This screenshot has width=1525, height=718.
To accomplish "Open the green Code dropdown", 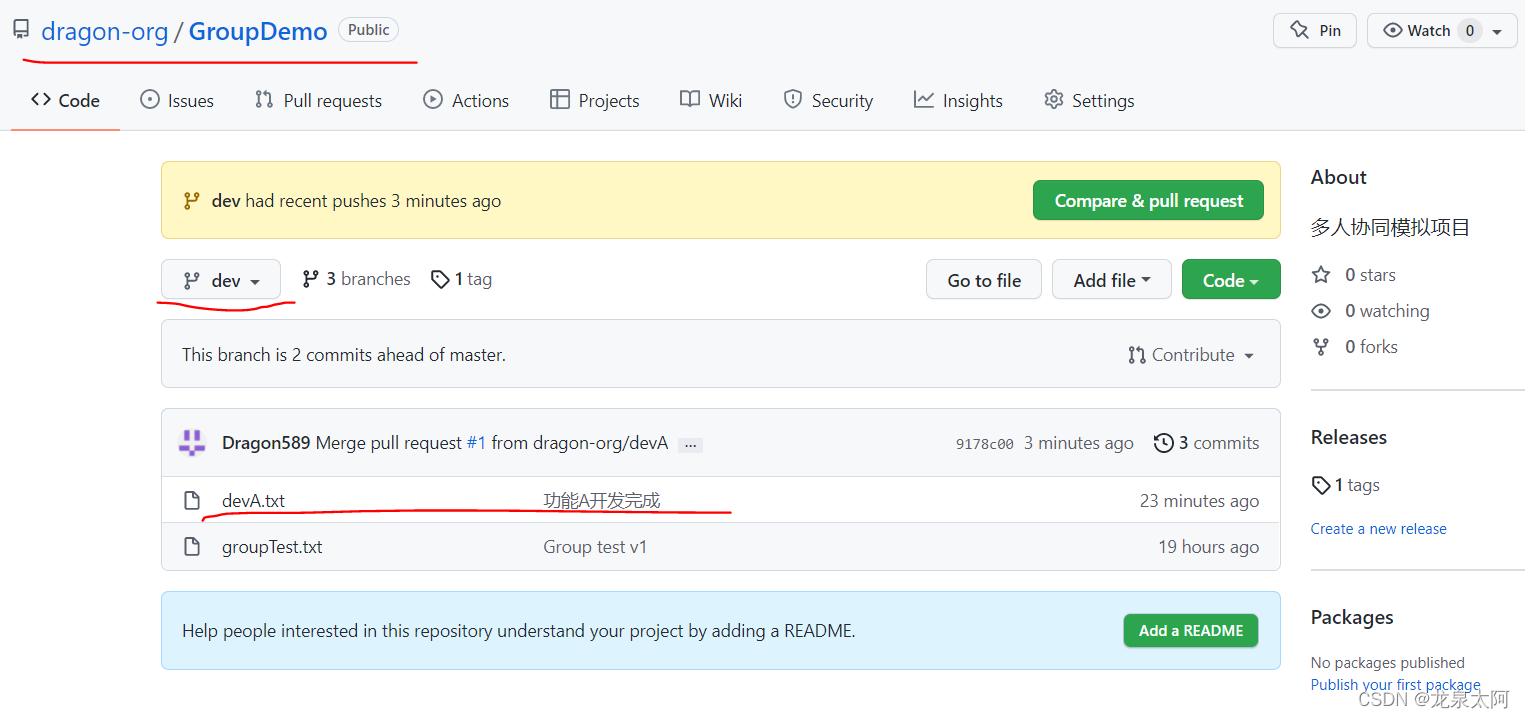I will pos(1231,280).
